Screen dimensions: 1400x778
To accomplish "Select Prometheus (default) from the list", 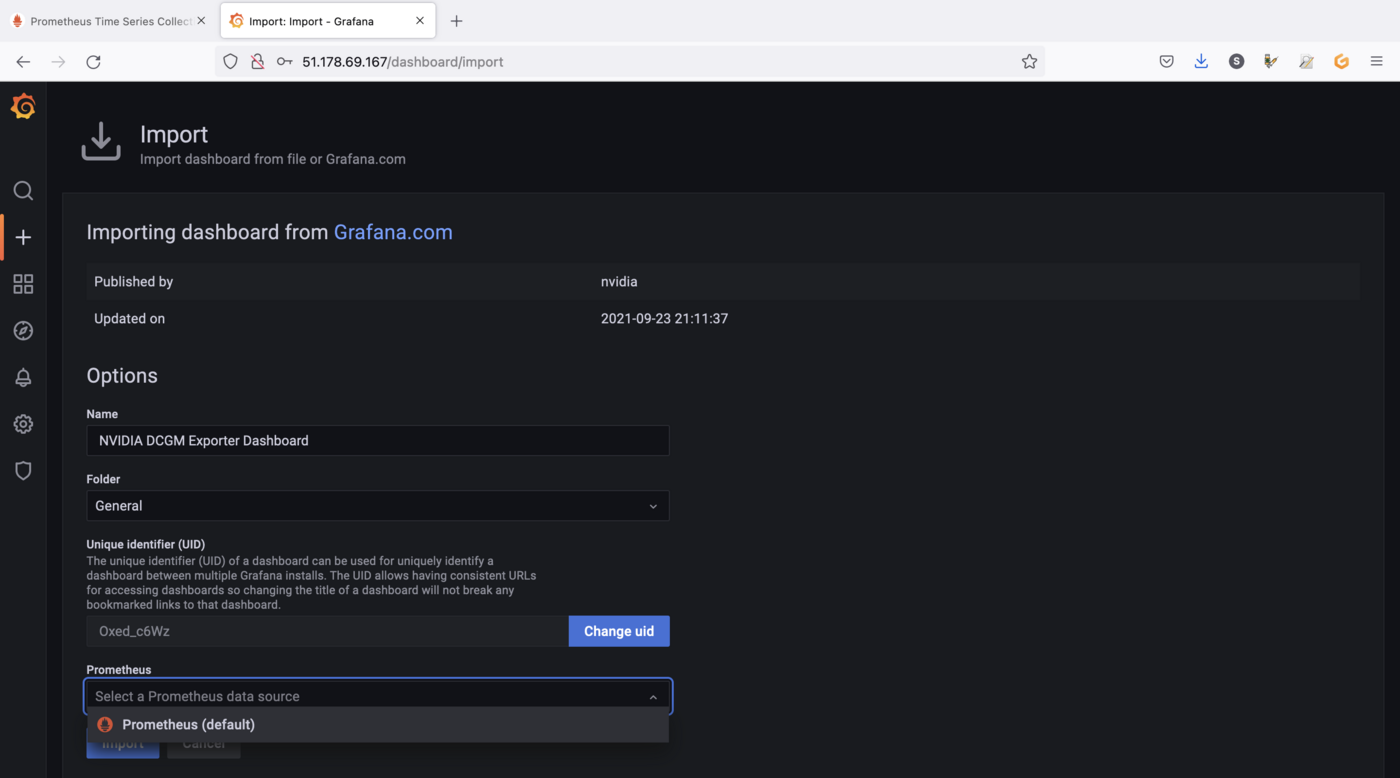I will pos(188,724).
